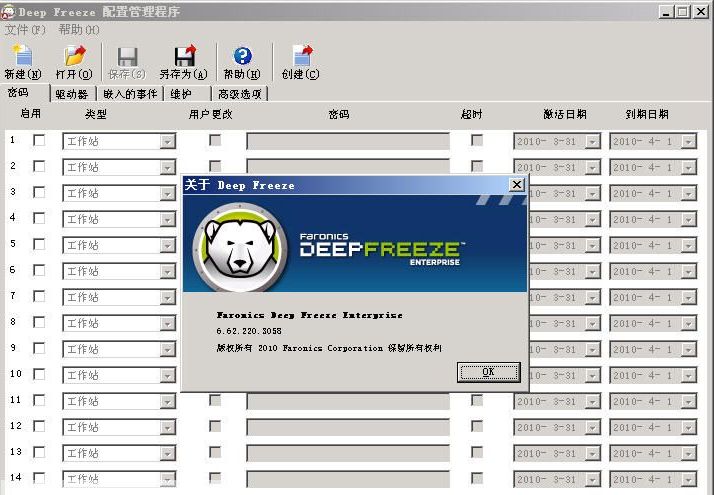
Task: Tick the 启用 checkbox in row 12
Action: 40,426
